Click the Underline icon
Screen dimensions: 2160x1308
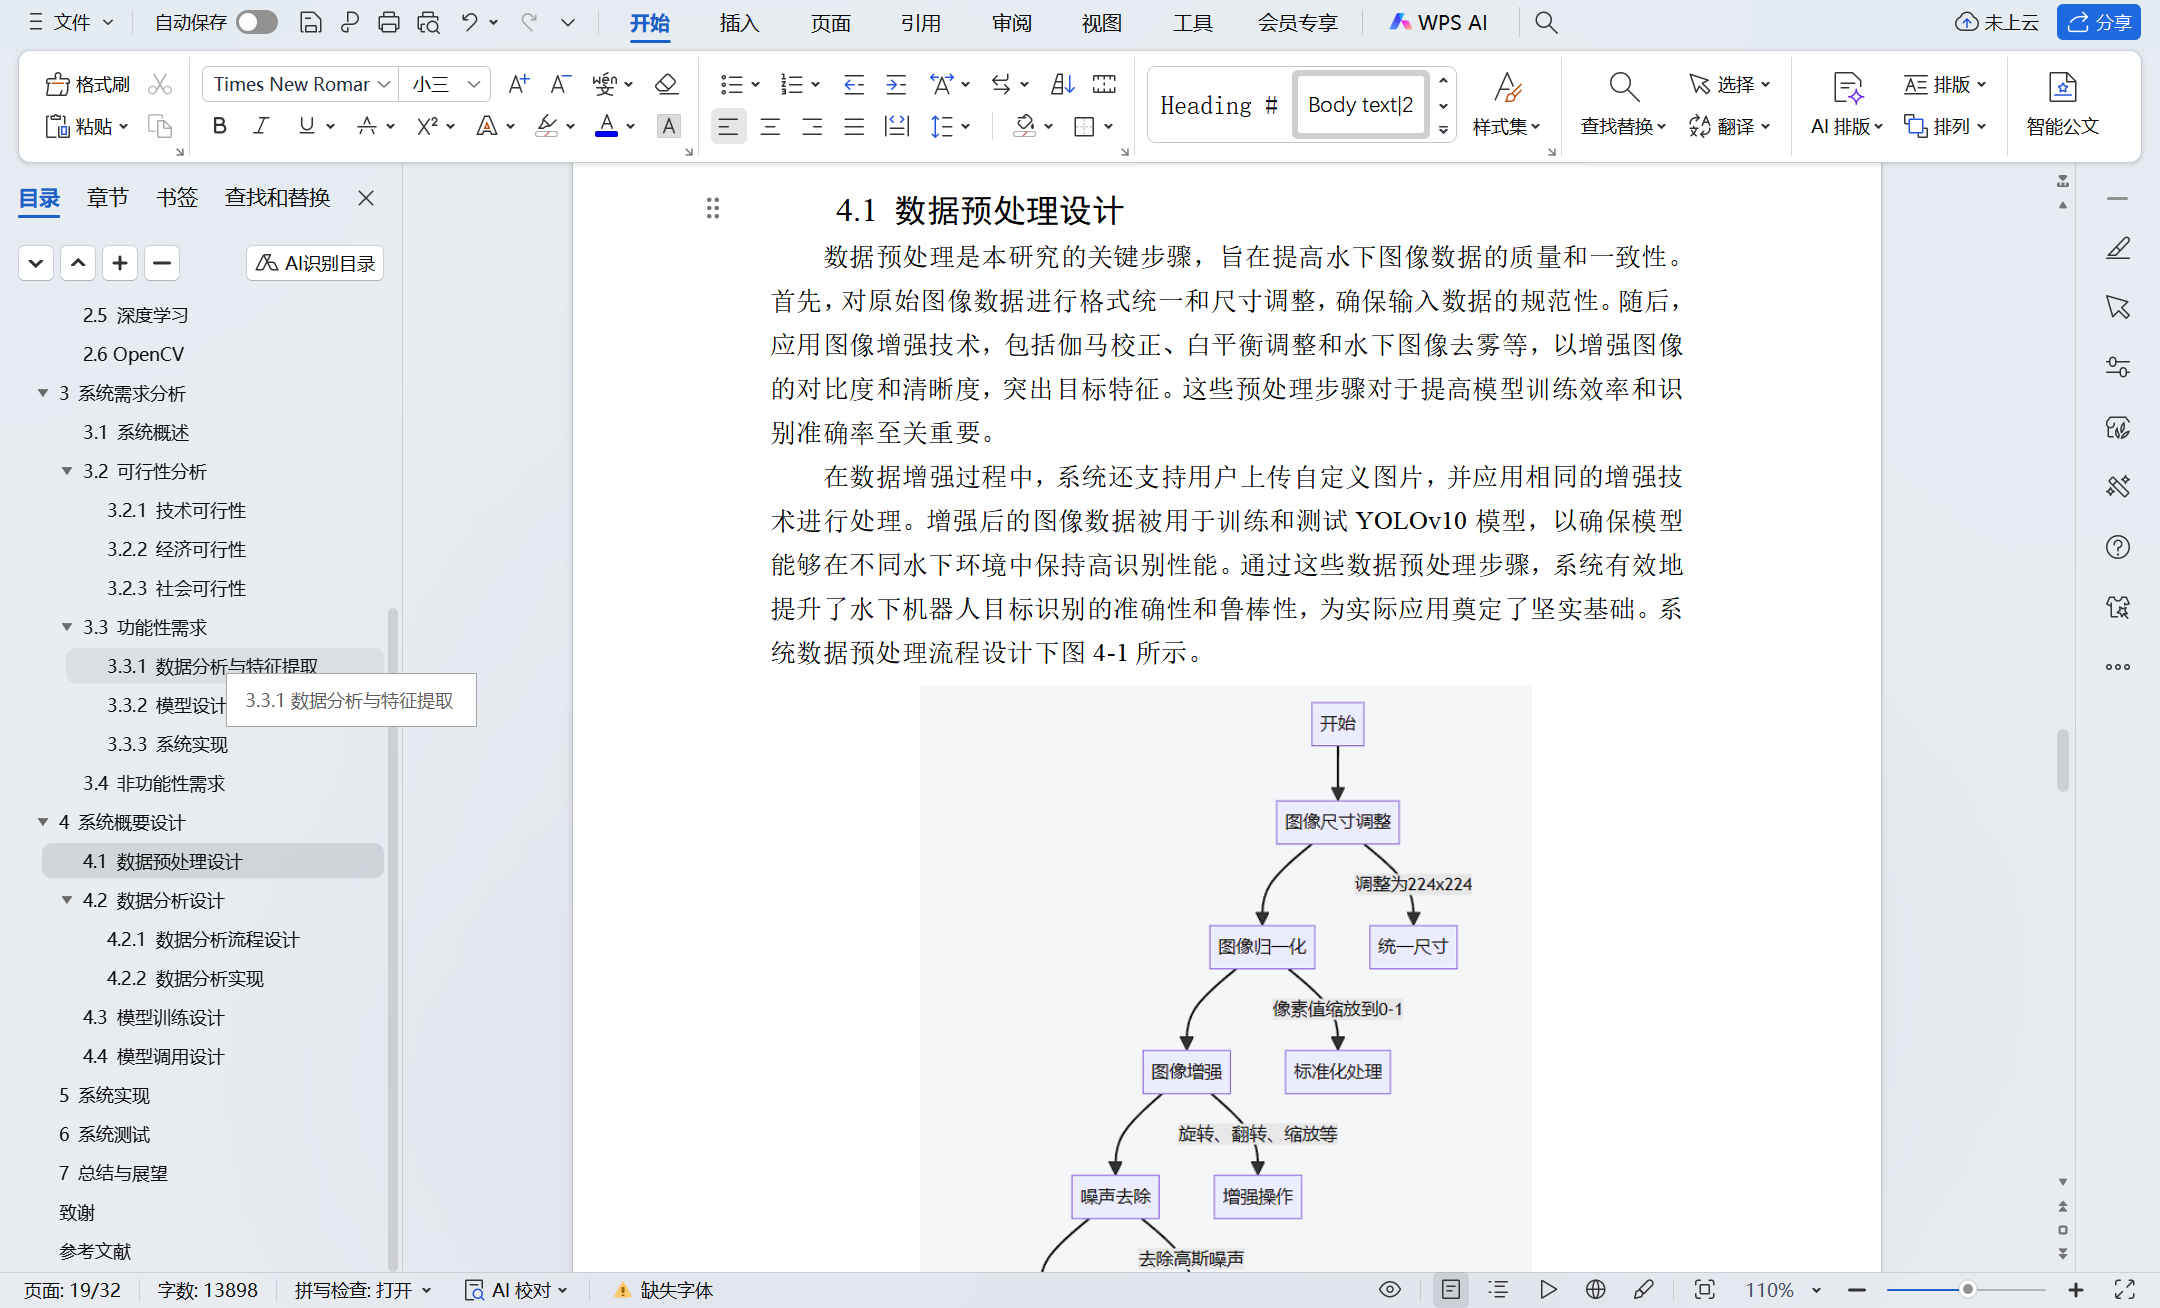pyautogui.click(x=307, y=126)
